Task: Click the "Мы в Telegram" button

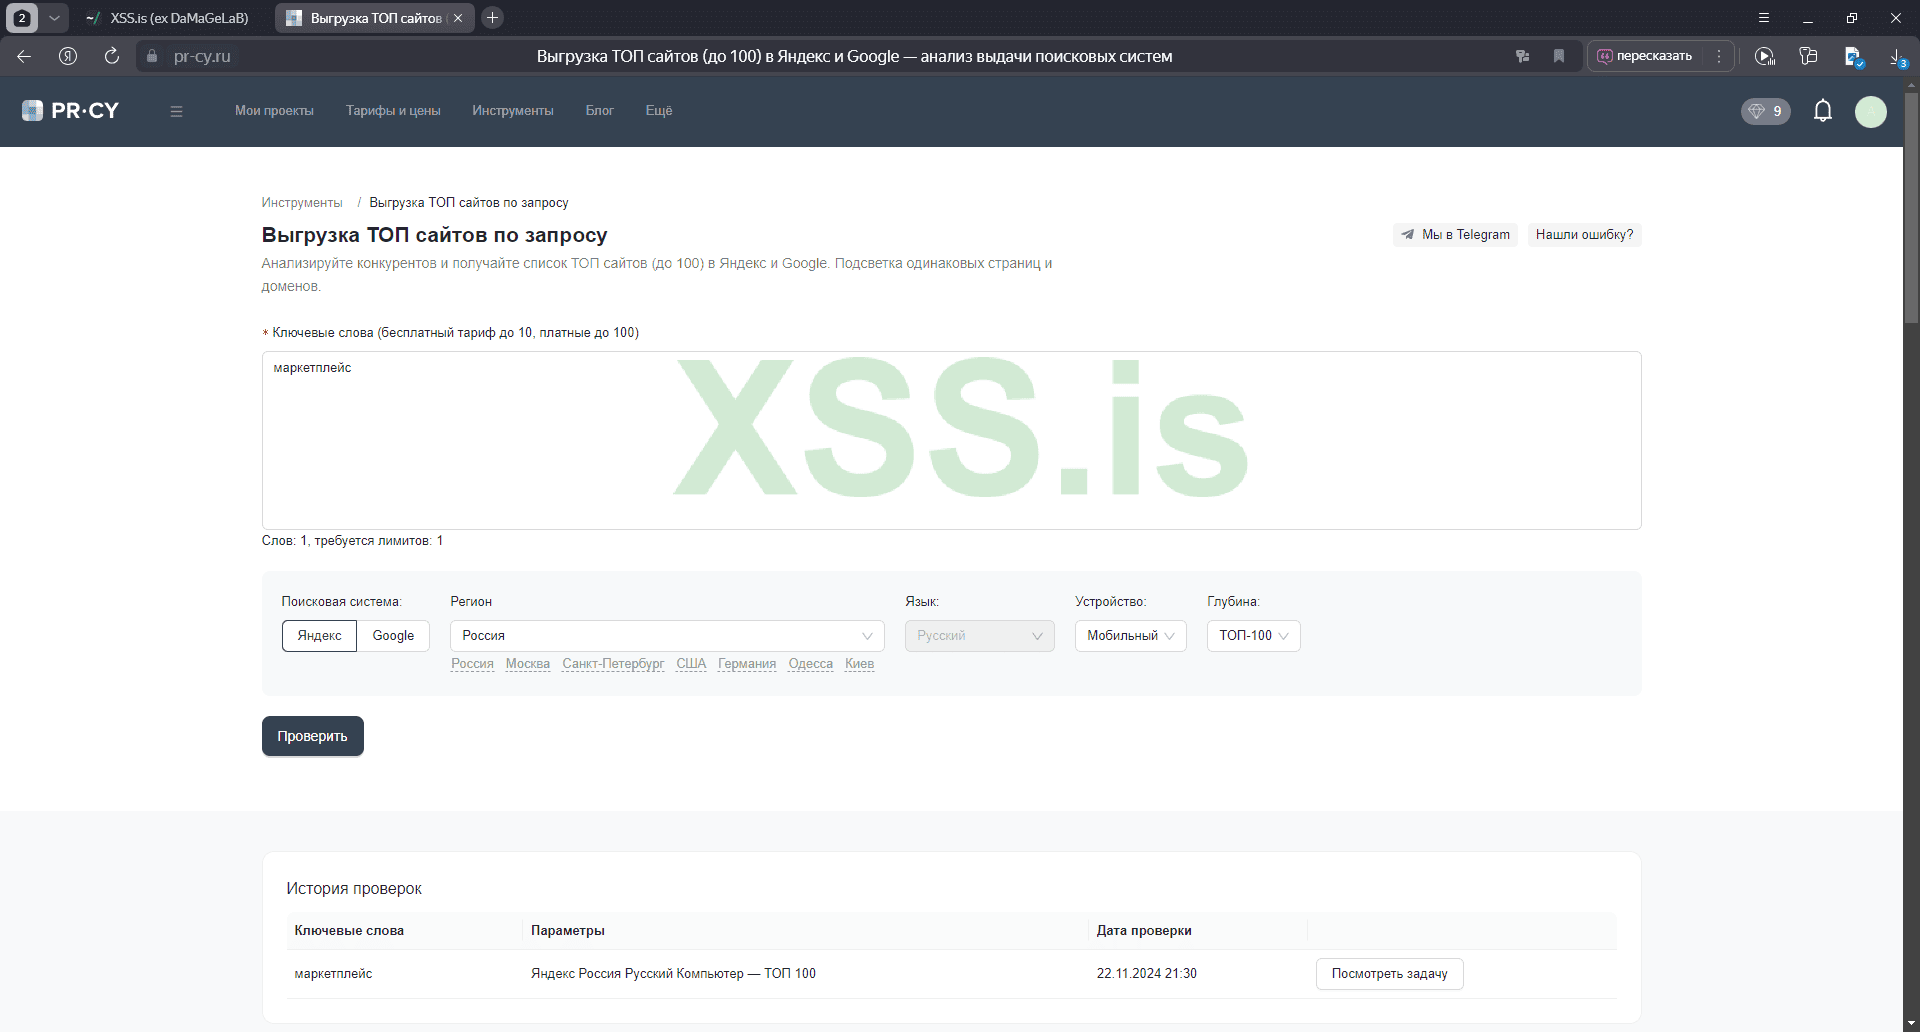Action: pyautogui.click(x=1455, y=235)
